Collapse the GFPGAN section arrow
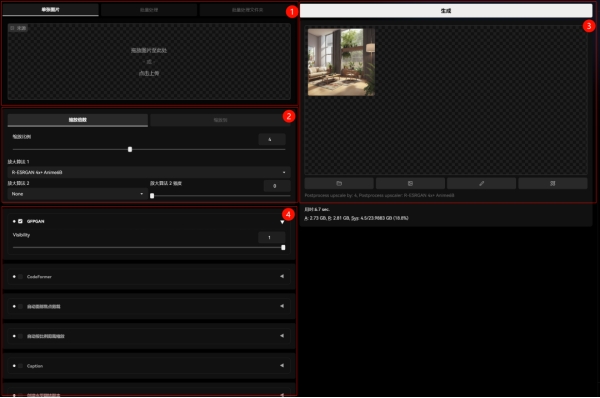 tap(282, 222)
